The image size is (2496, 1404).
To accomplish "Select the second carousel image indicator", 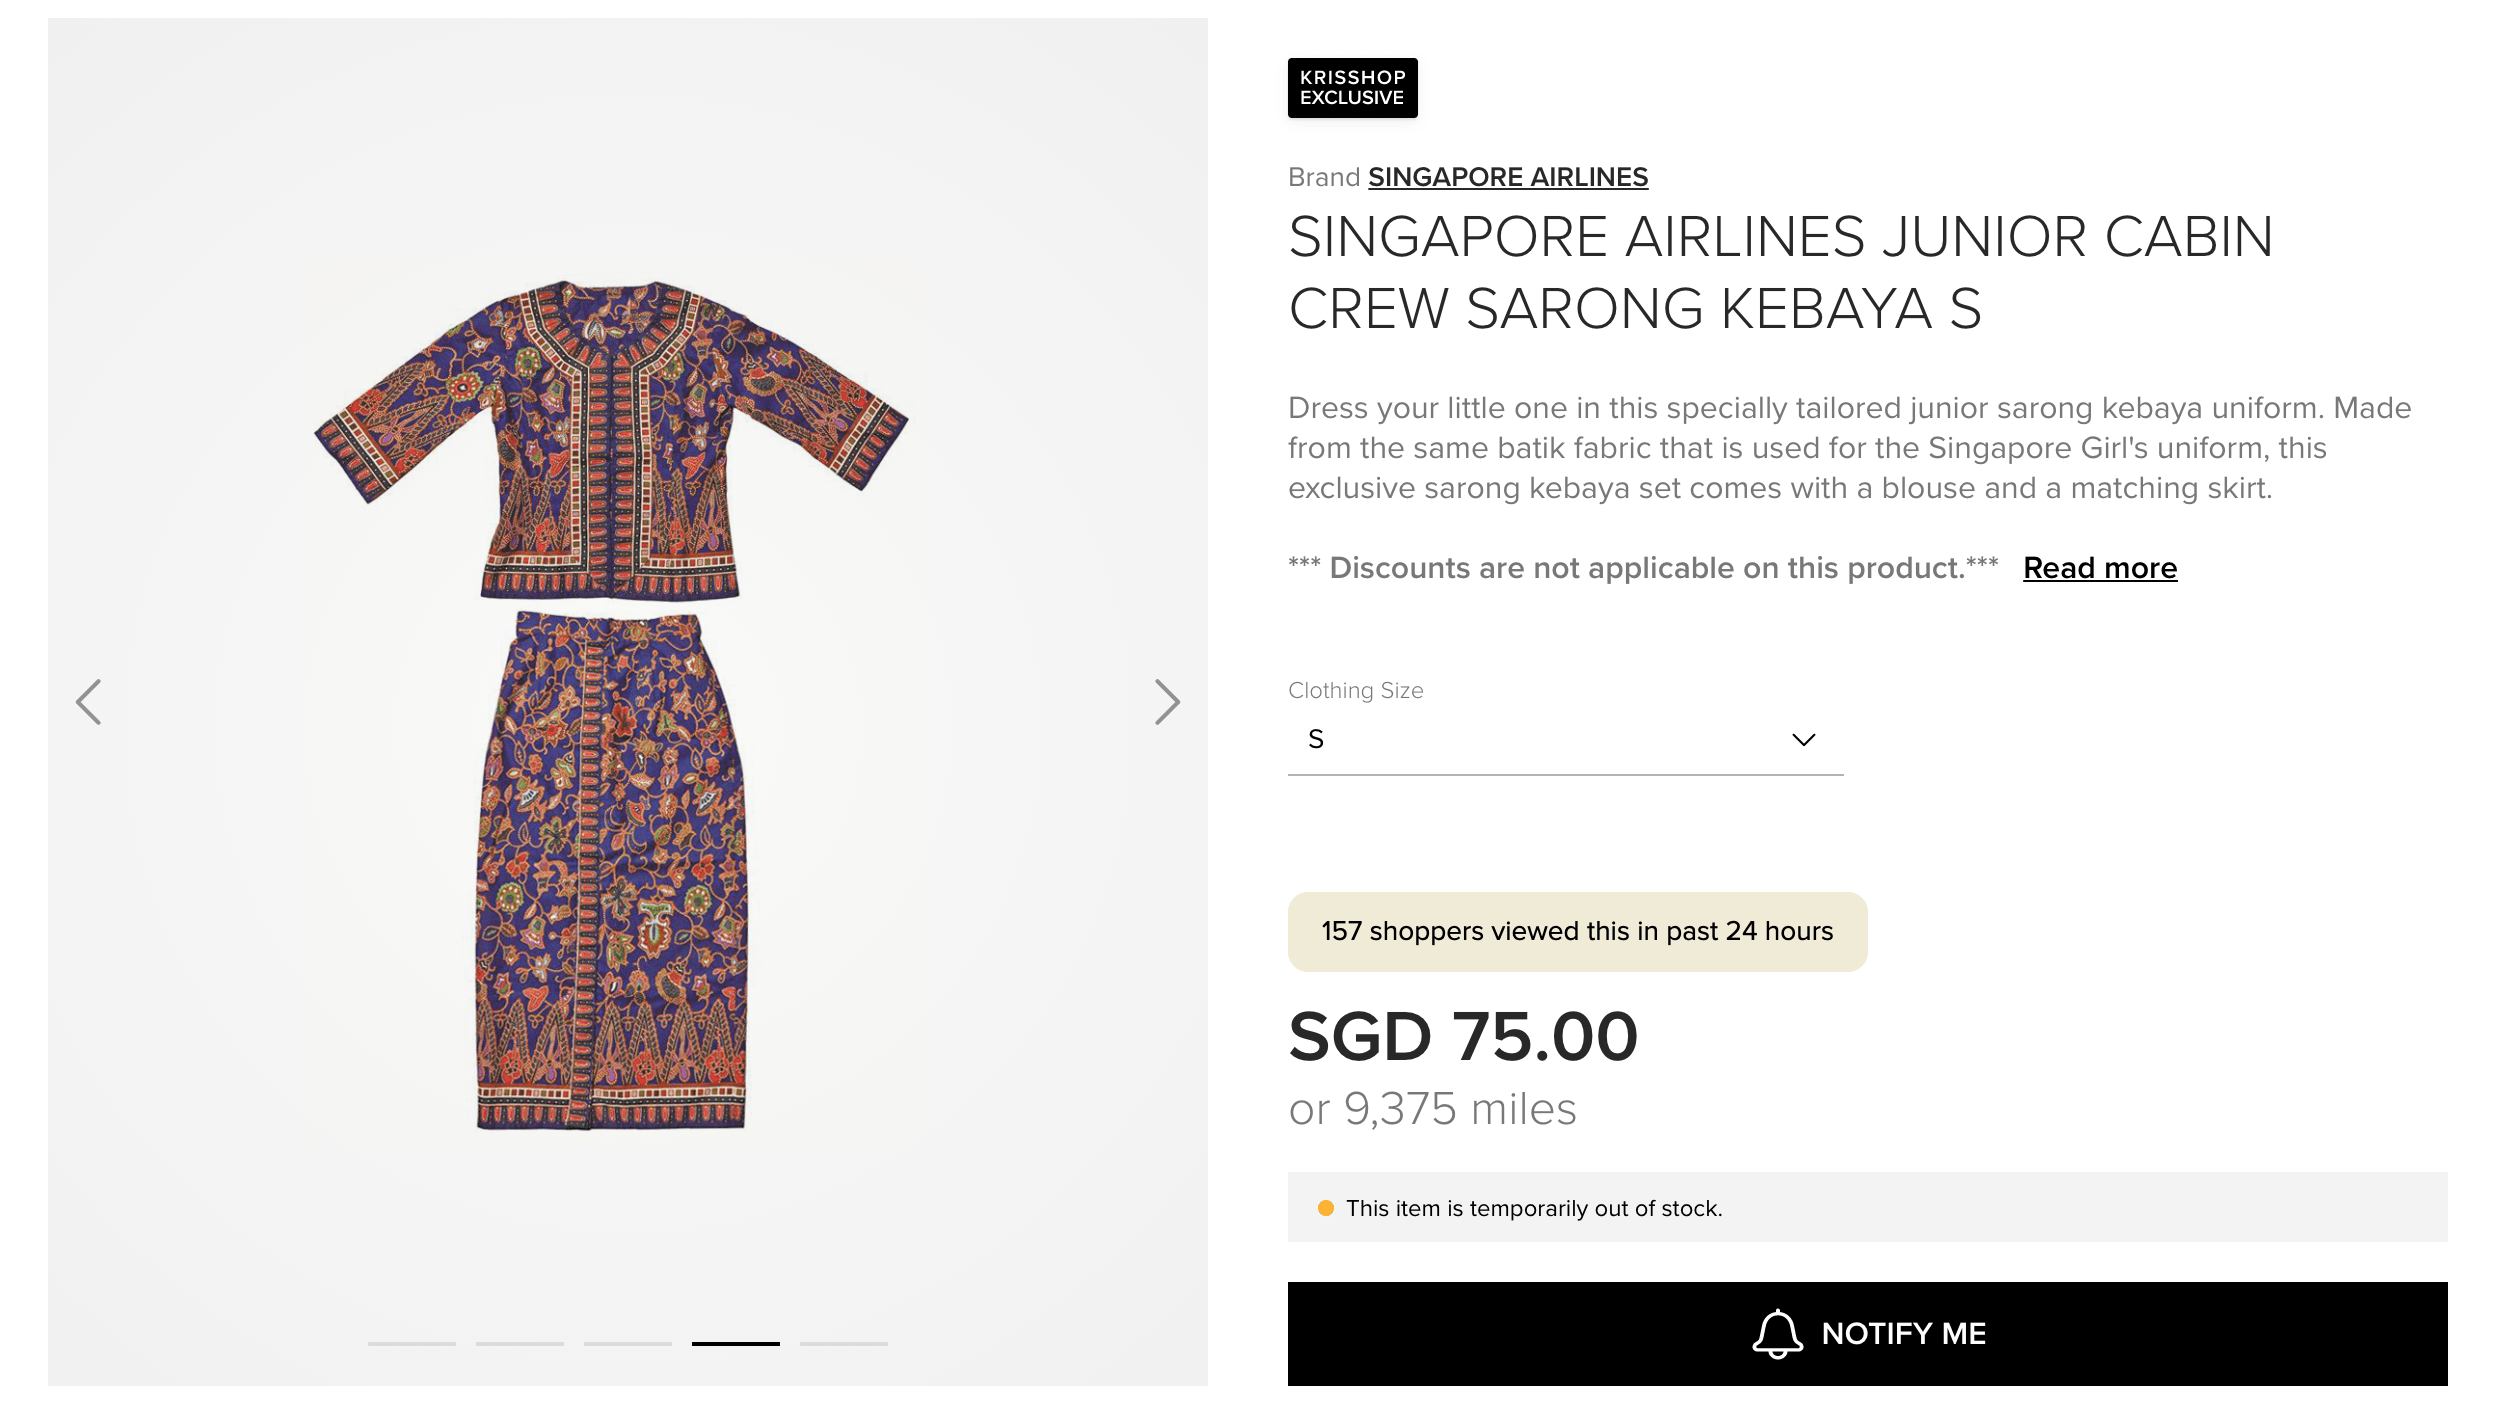I will (x=520, y=1343).
